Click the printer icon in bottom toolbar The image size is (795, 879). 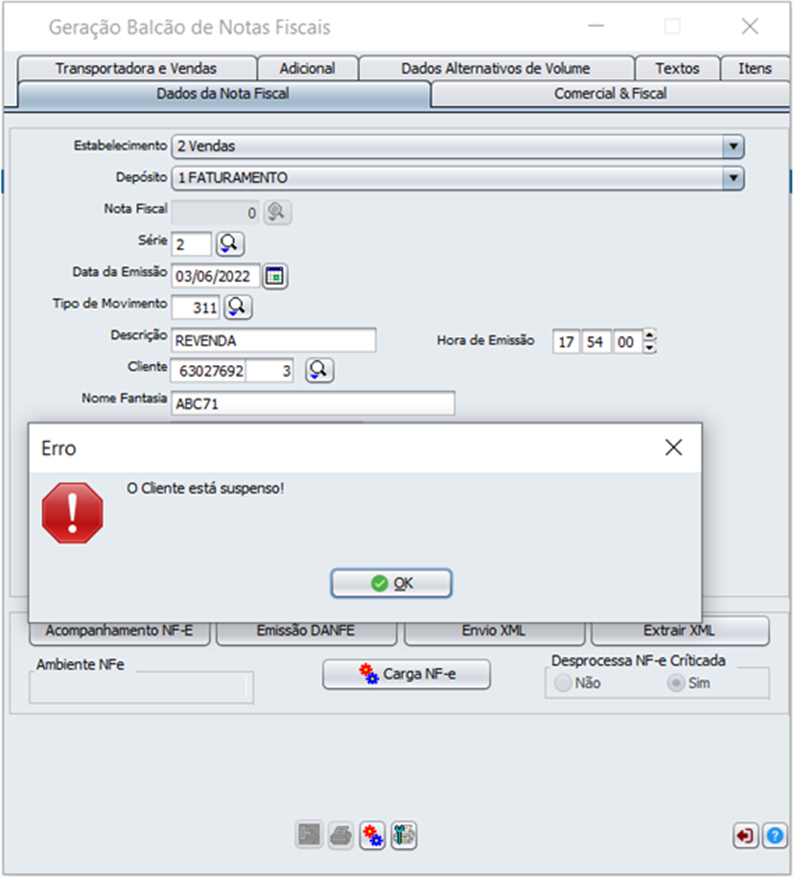(340, 836)
